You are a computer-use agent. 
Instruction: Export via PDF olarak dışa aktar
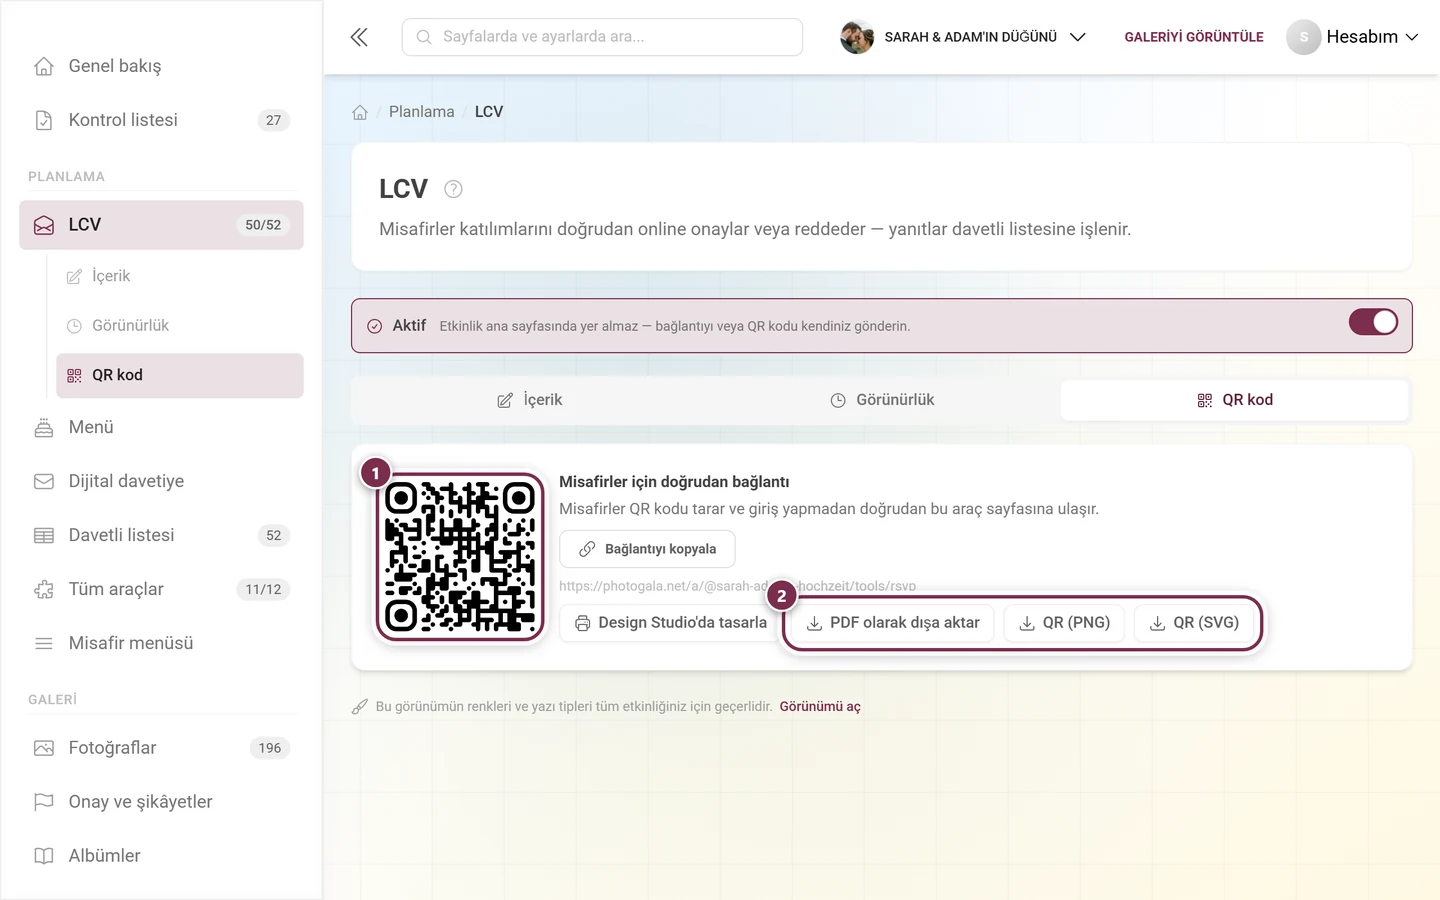coord(892,623)
